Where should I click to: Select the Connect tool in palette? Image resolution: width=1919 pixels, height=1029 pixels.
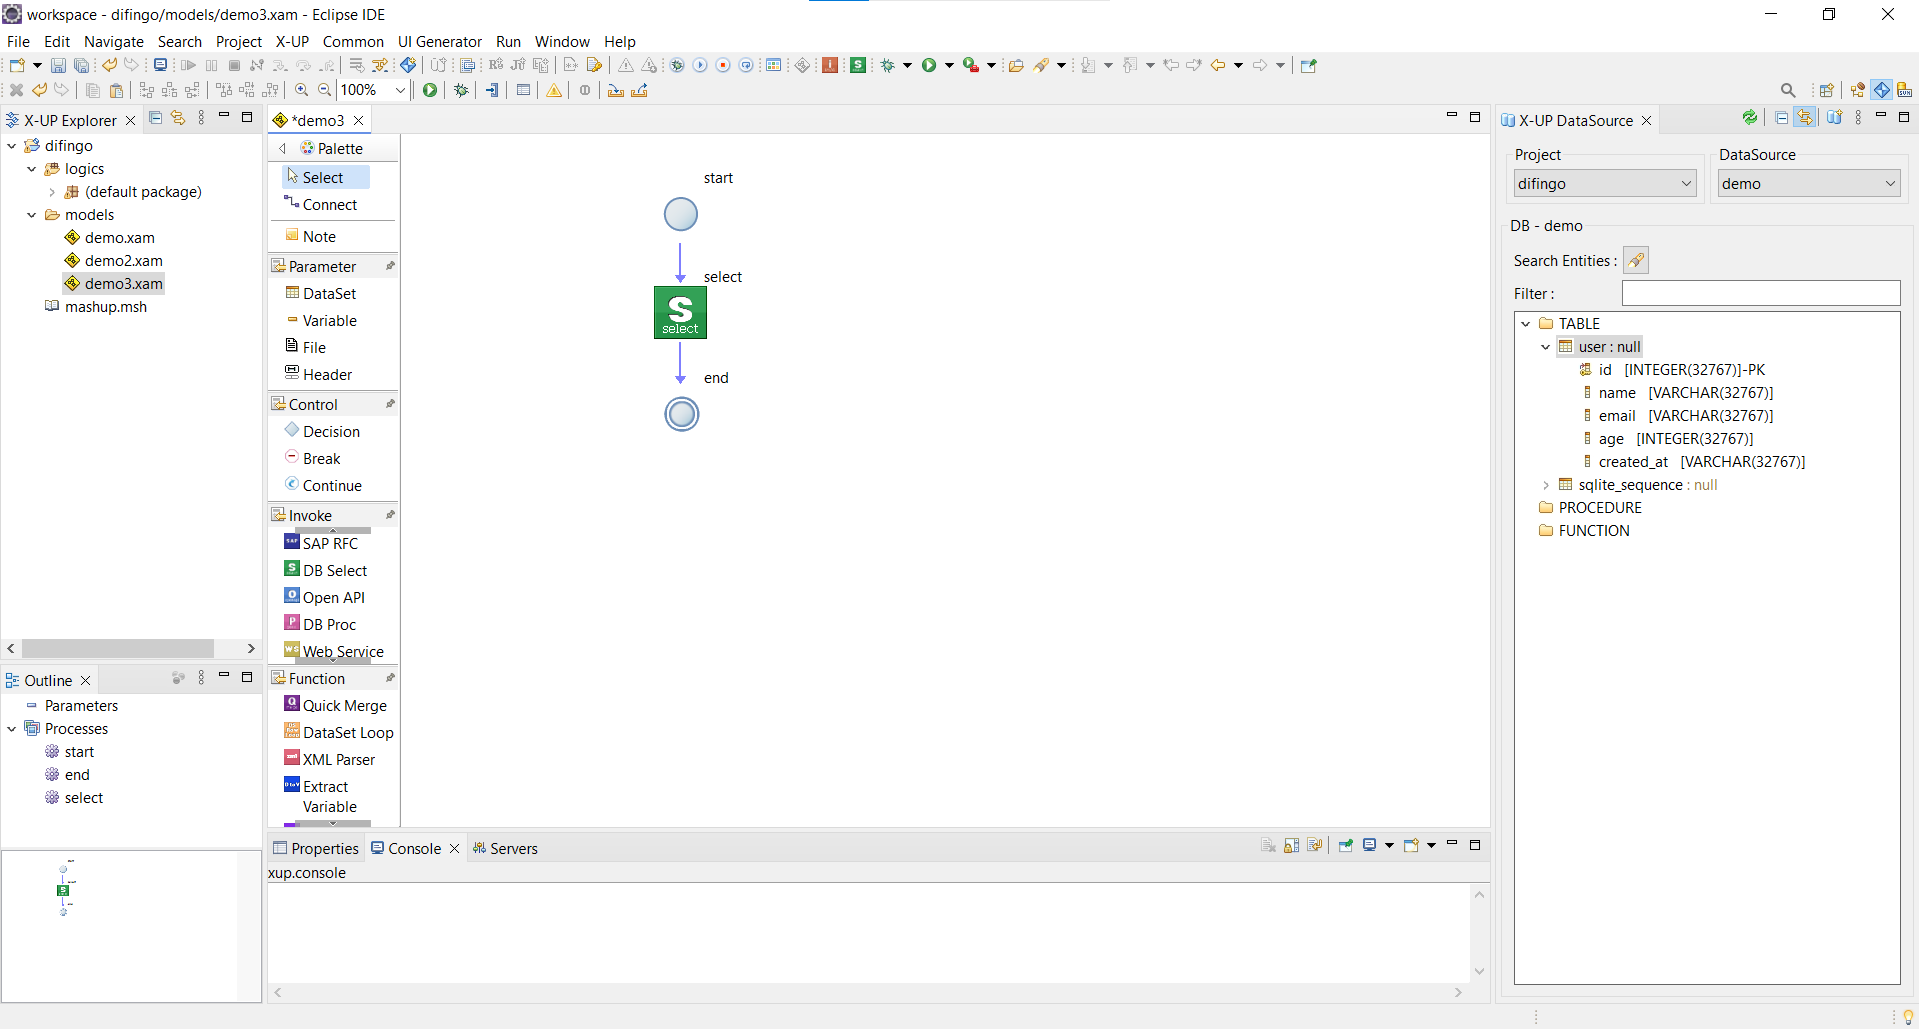(329, 204)
